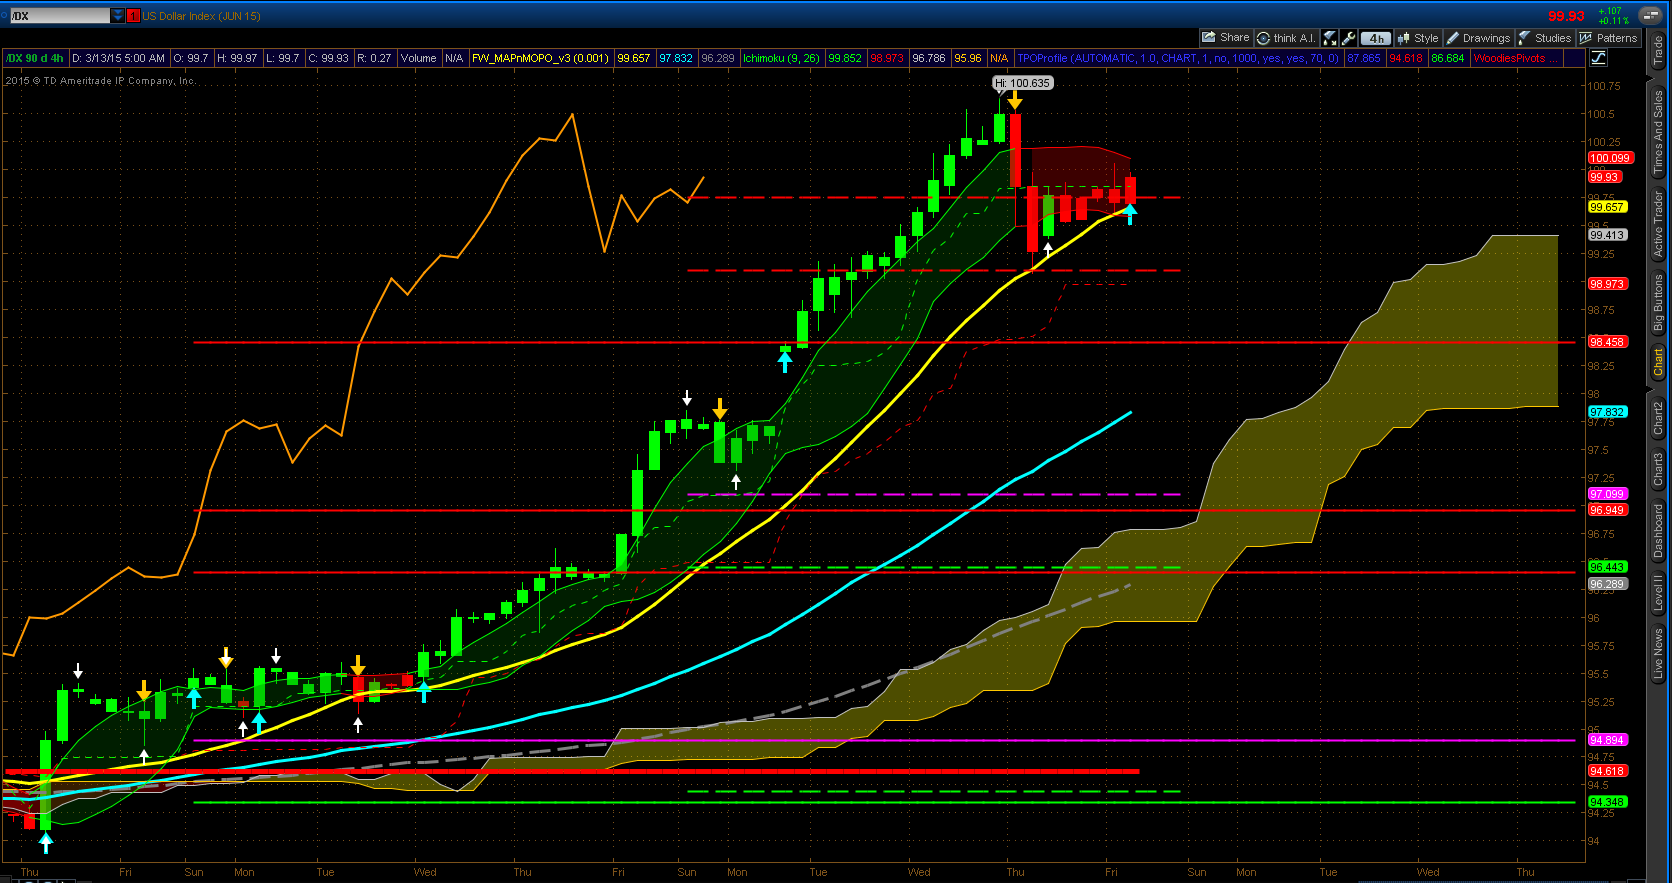Open chart settings wrench icon
1672x883 pixels.
click(x=1349, y=38)
